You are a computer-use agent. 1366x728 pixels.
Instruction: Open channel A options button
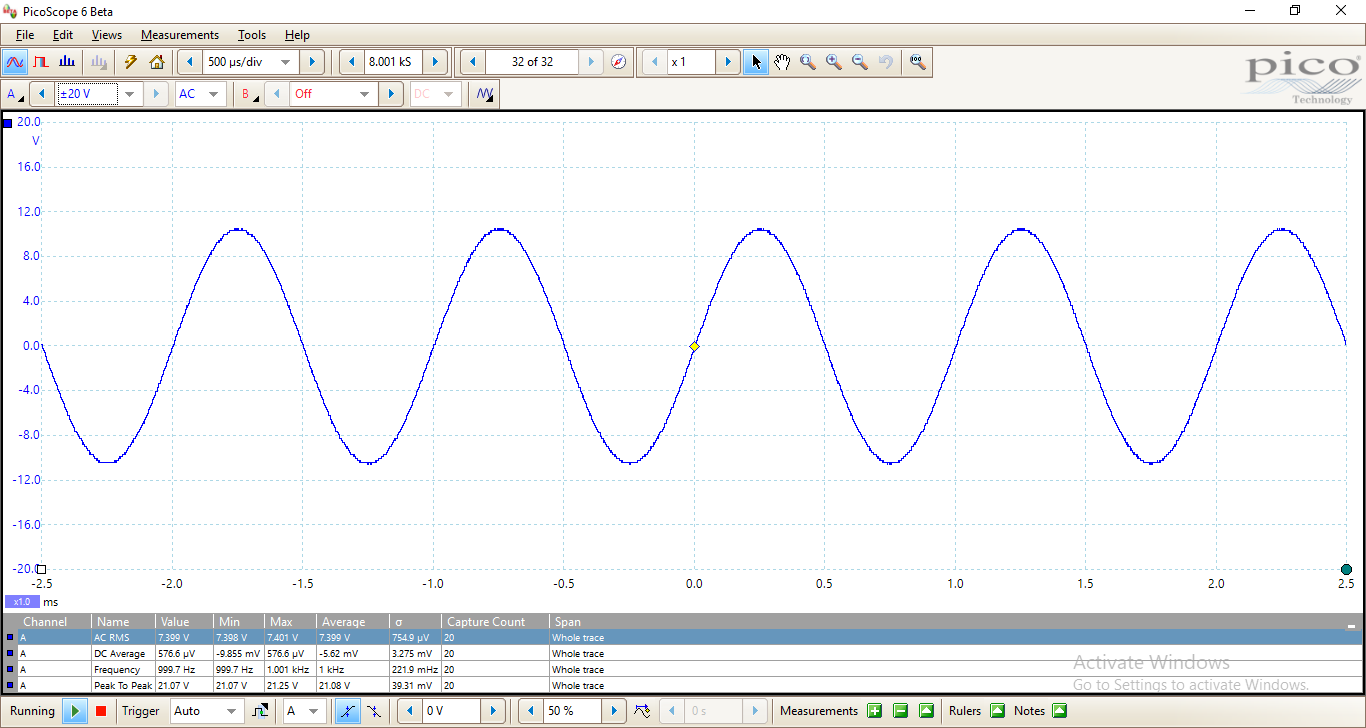[x=15, y=94]
